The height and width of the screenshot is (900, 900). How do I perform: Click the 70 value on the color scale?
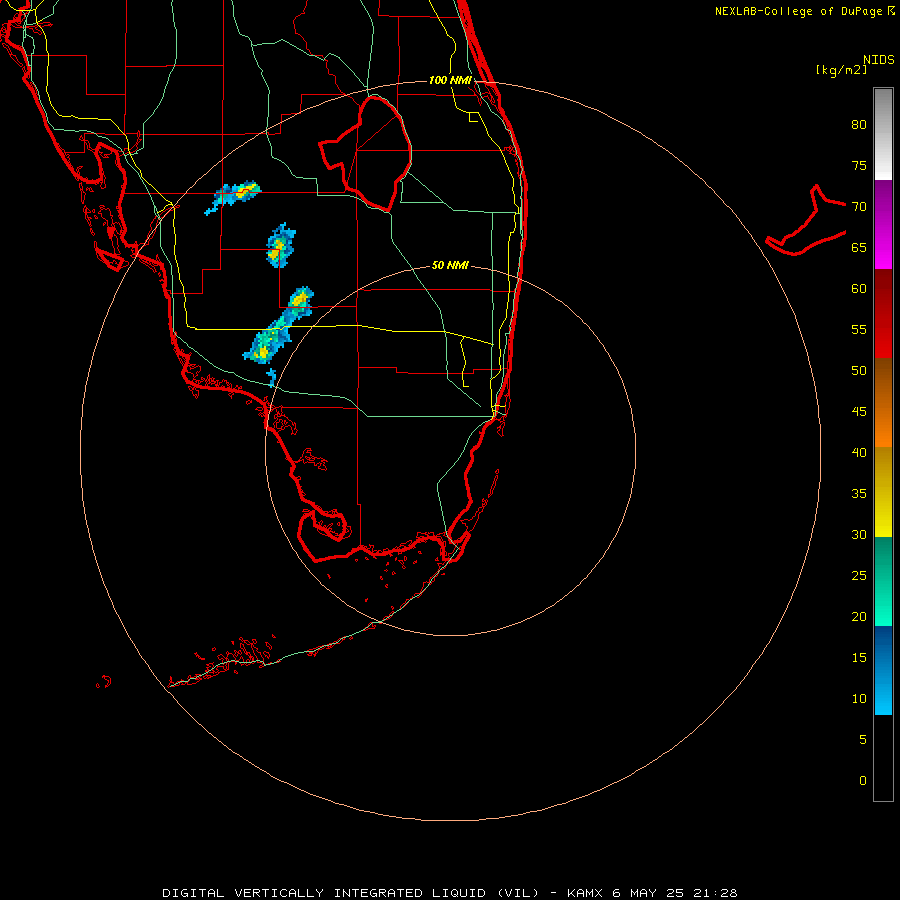click(x=859, y=207)
